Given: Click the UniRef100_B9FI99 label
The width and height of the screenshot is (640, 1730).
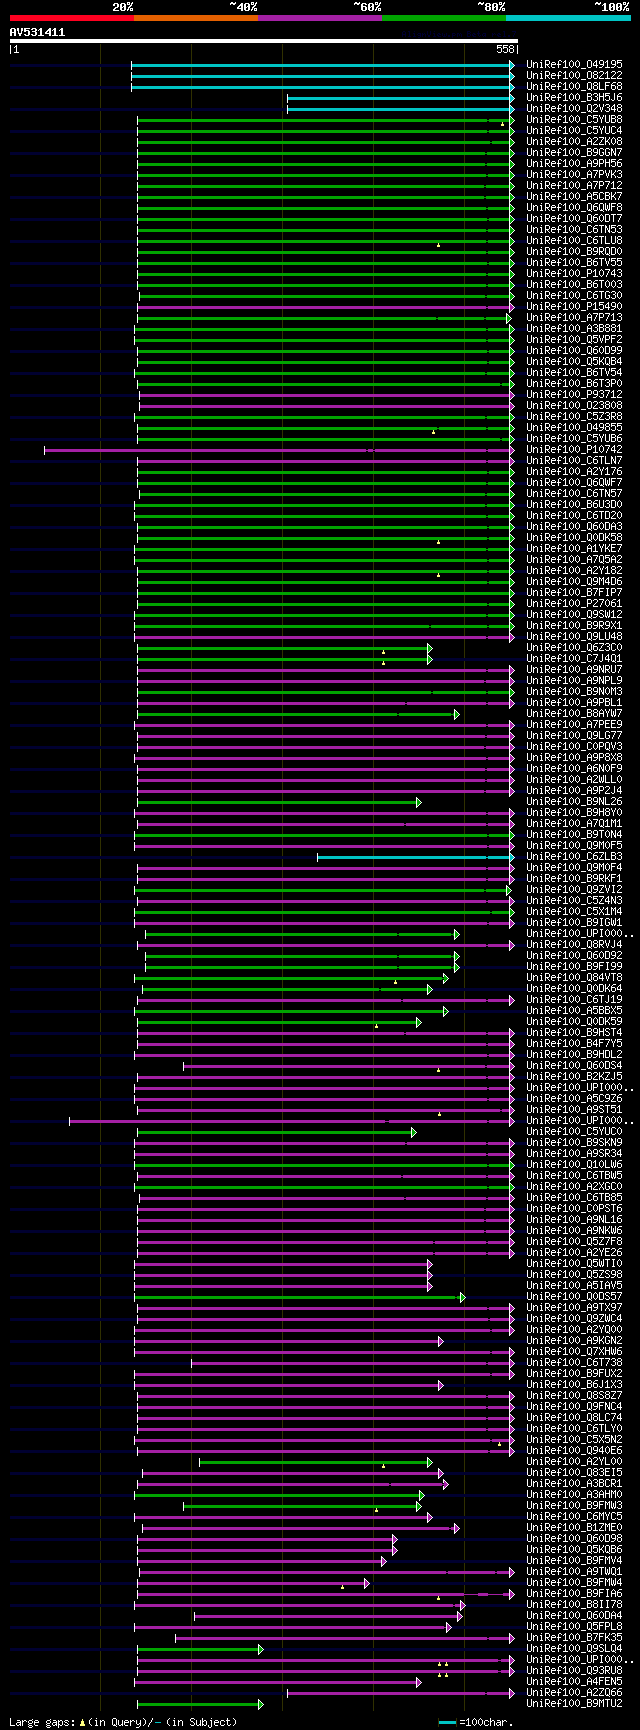Looking at the screenshot, I should coord(574,966).
